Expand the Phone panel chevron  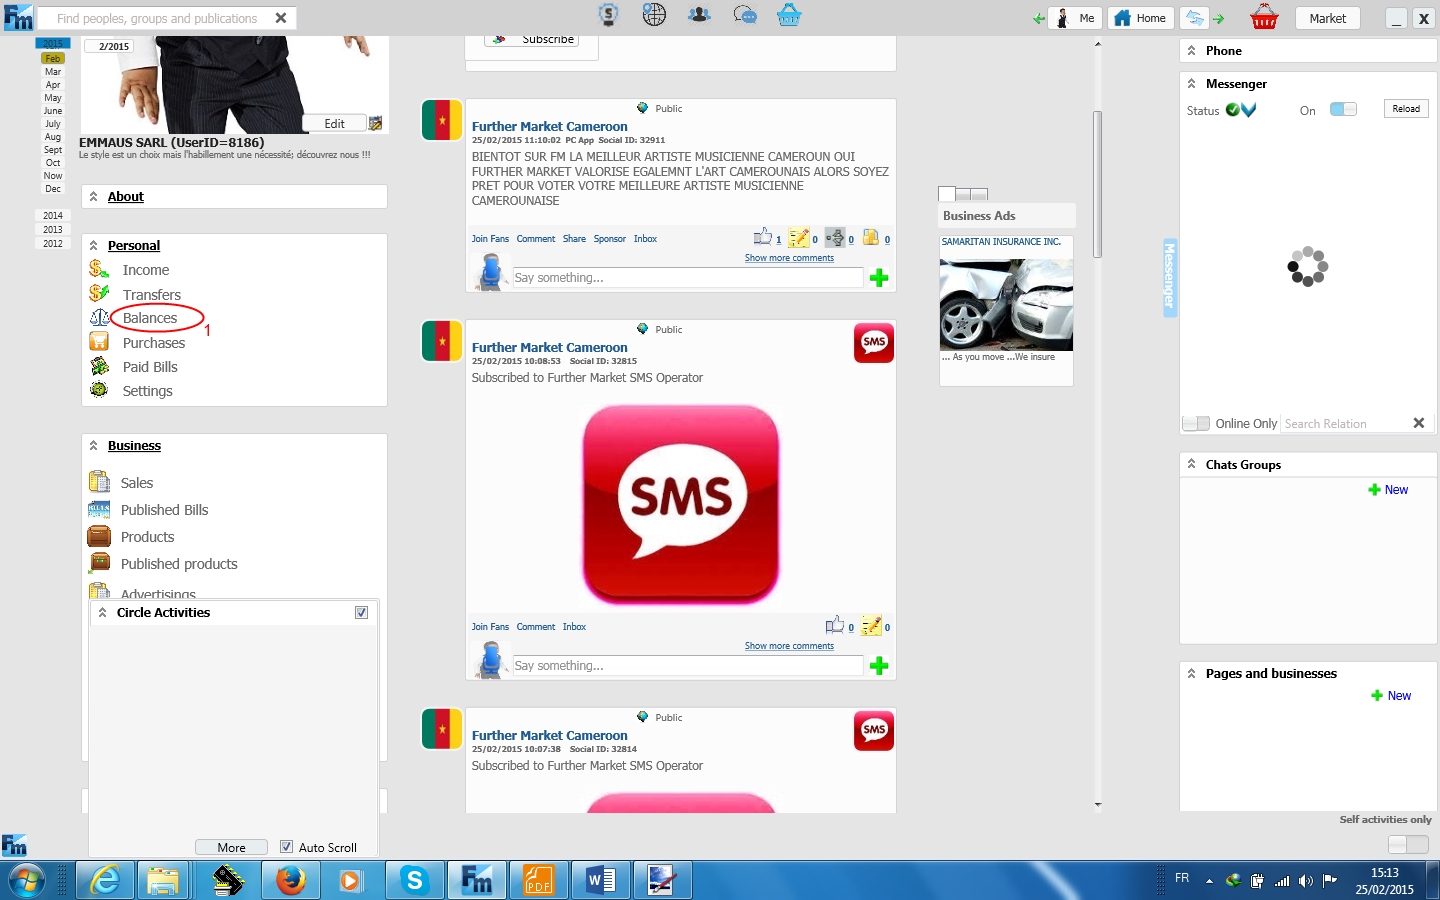[1191, 50]
